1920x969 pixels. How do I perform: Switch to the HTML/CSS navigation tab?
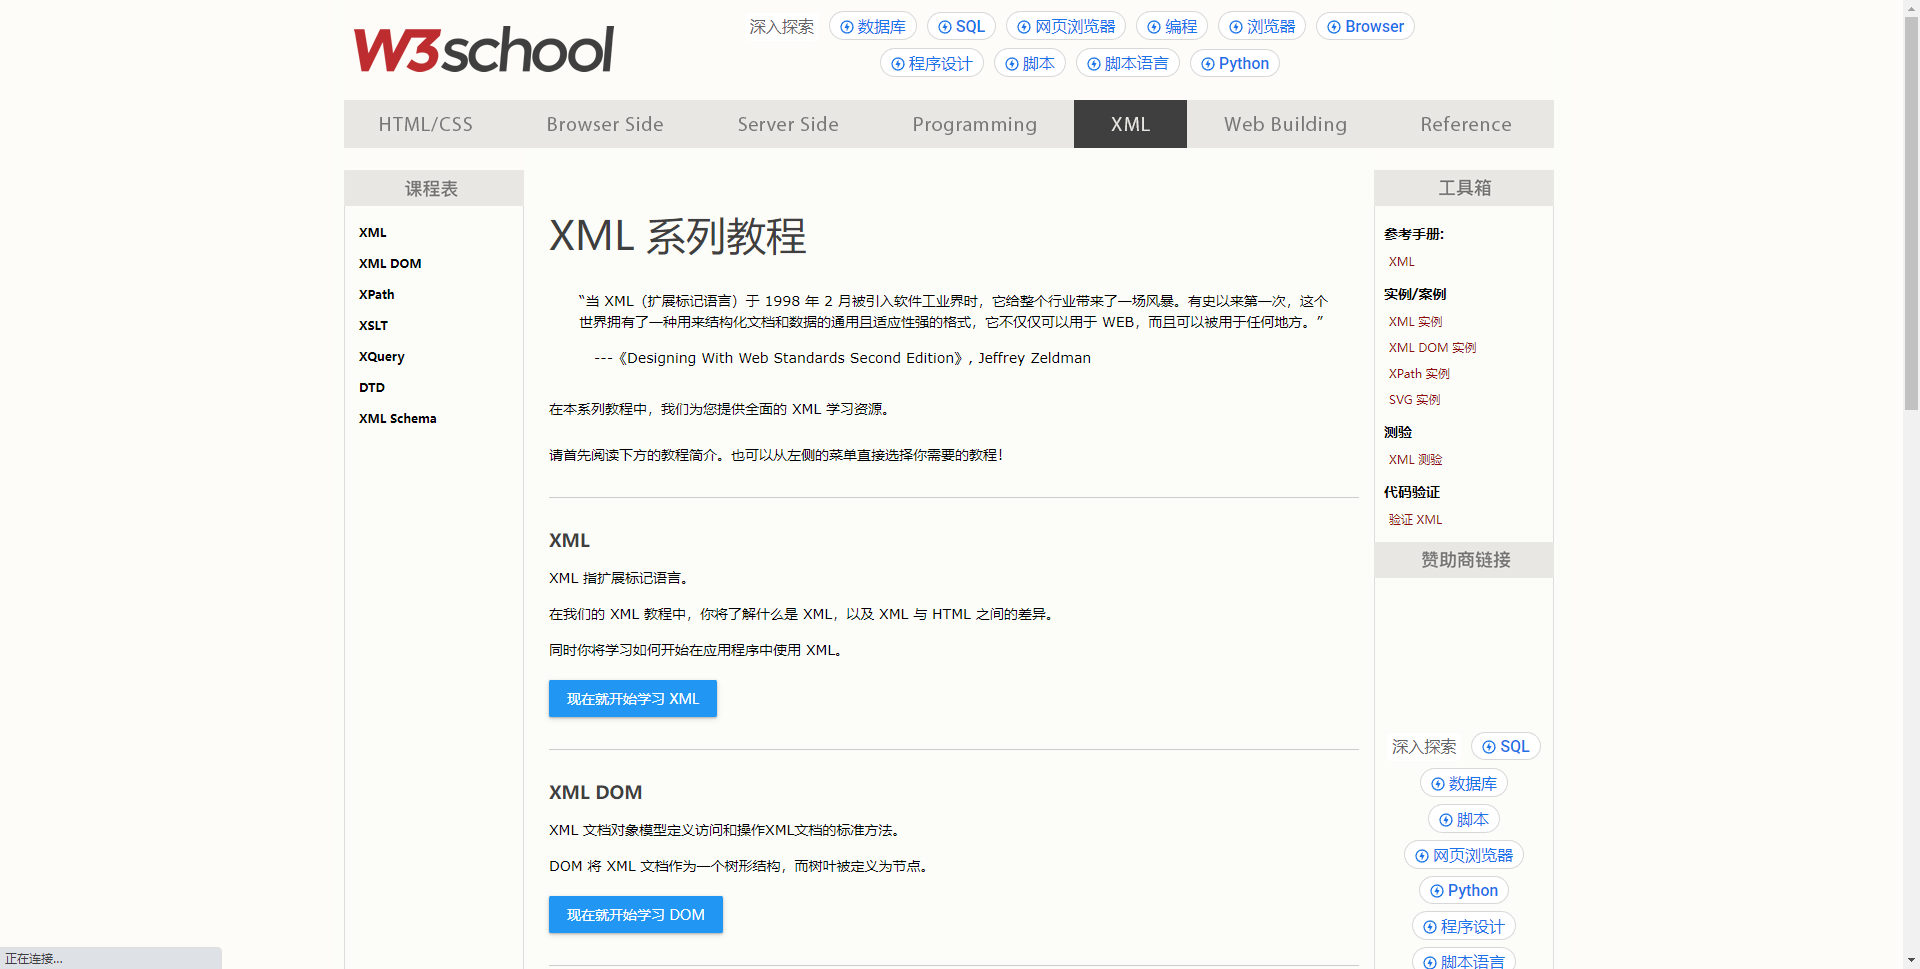[x=425, y=124]
